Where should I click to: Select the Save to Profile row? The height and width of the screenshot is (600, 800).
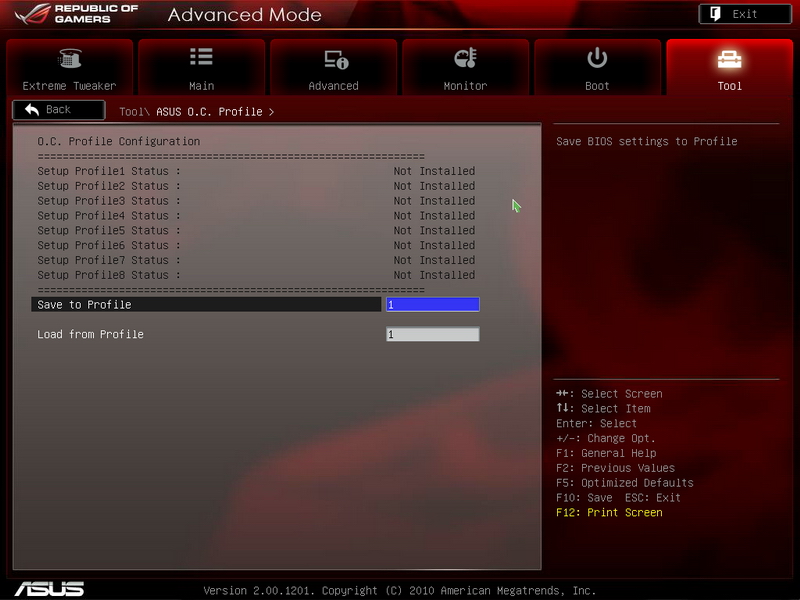[206, 305]
